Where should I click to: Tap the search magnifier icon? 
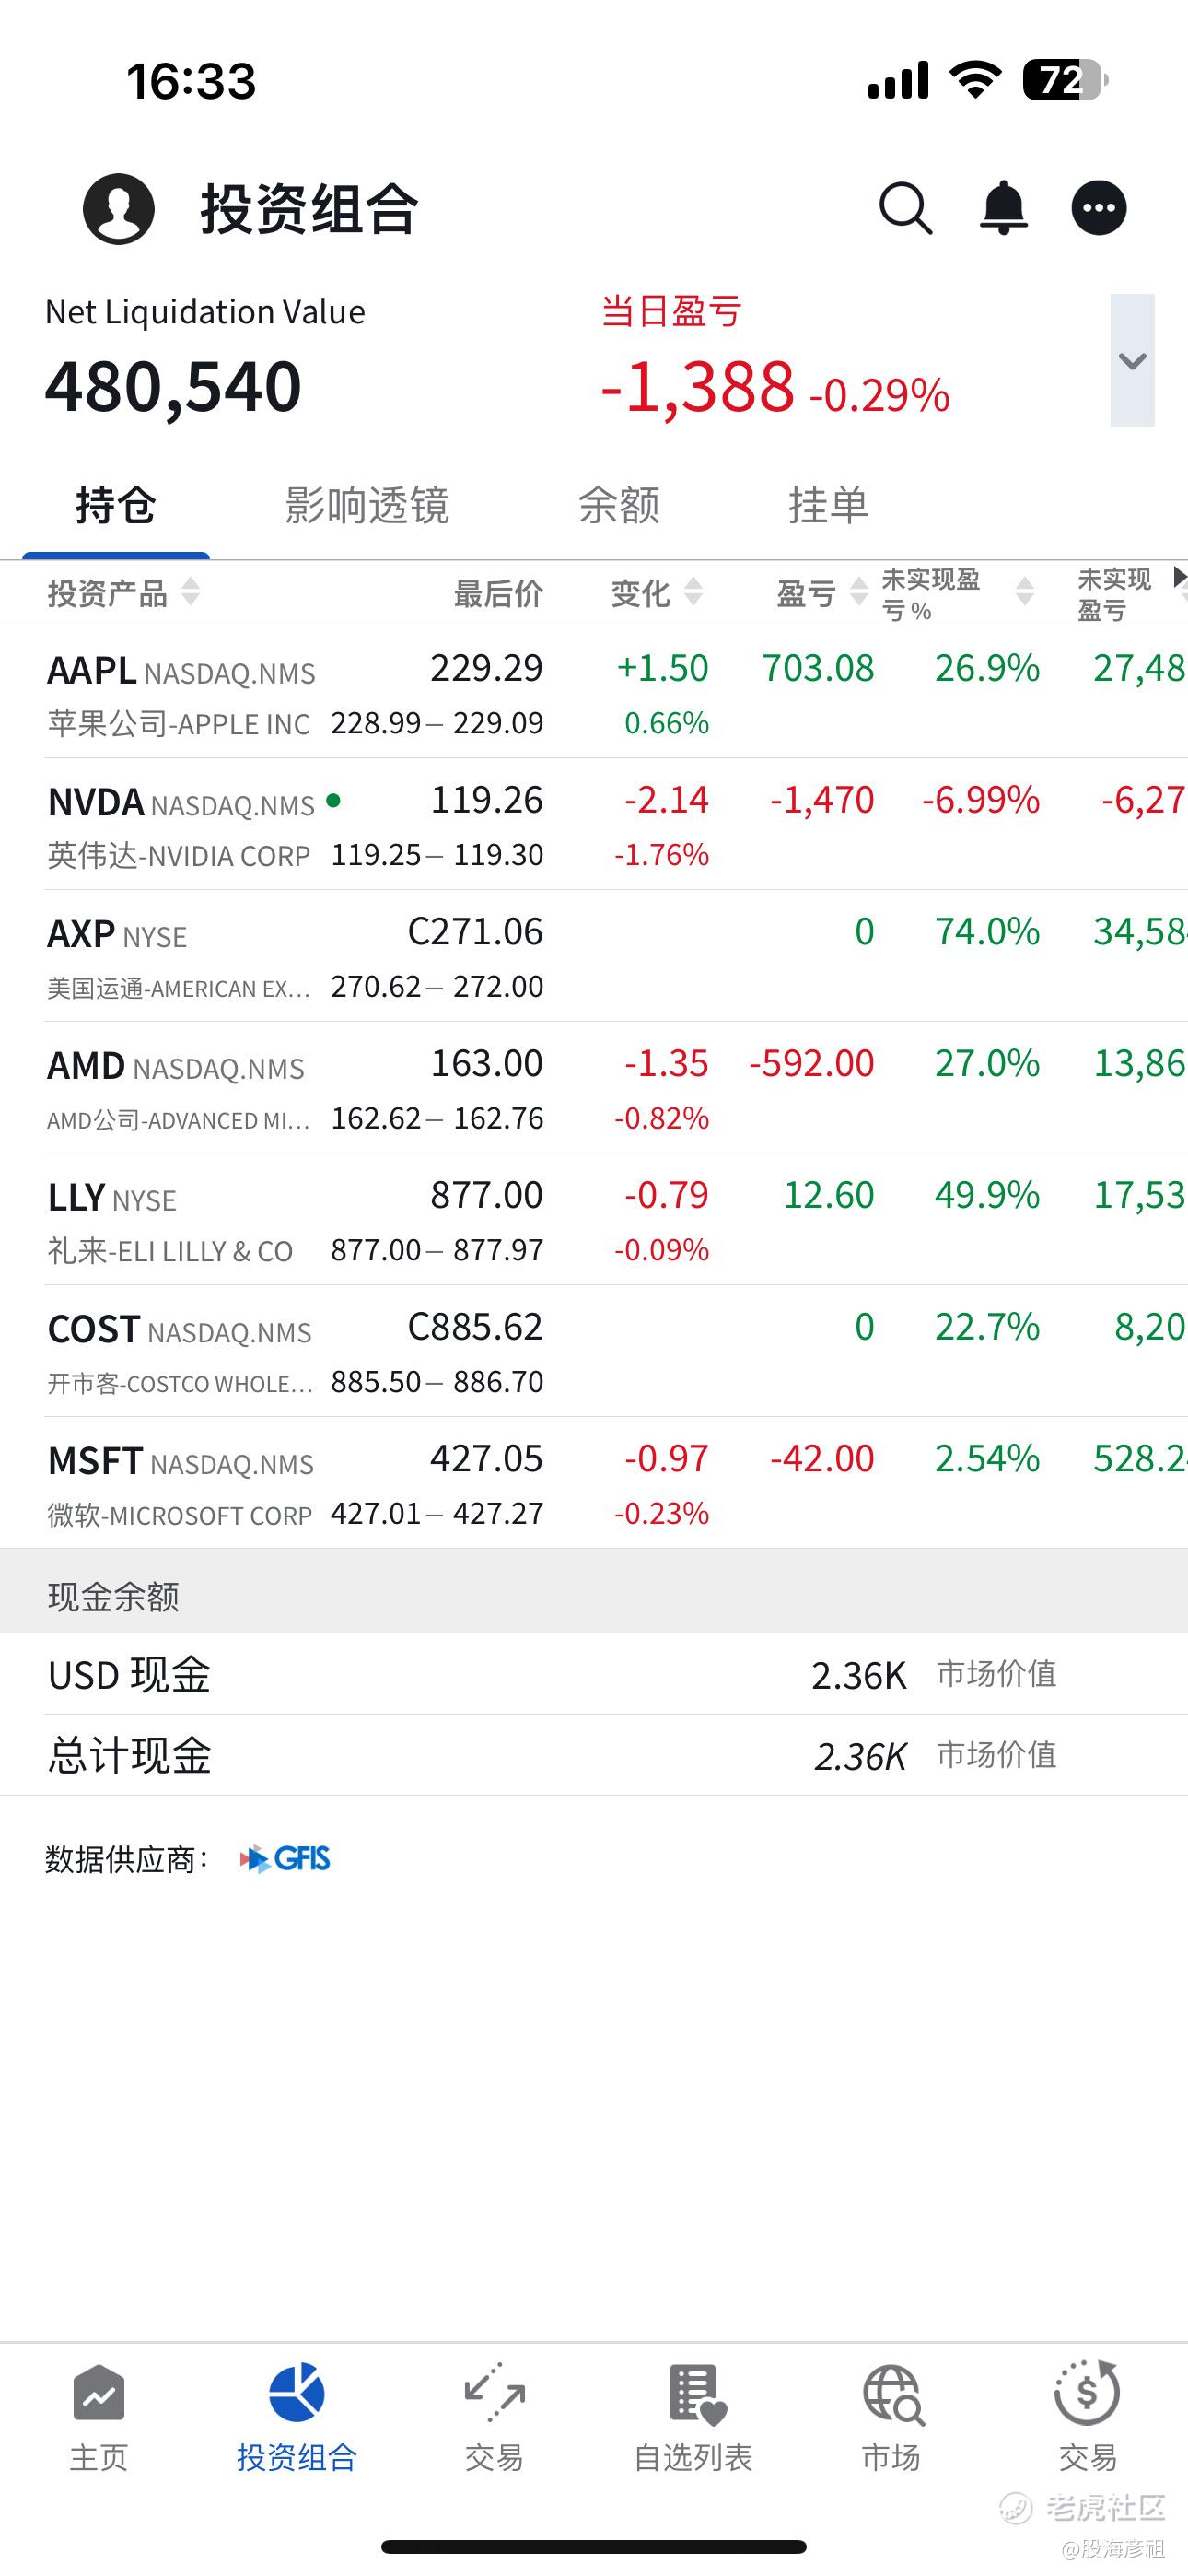(905, 208)
